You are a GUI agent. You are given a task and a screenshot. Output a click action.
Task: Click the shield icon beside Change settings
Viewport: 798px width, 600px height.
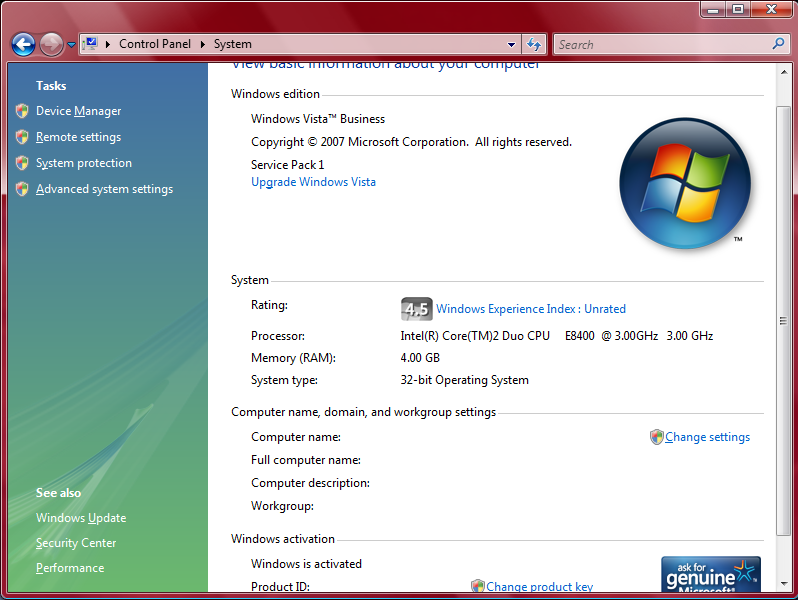[x=657, y=437]
